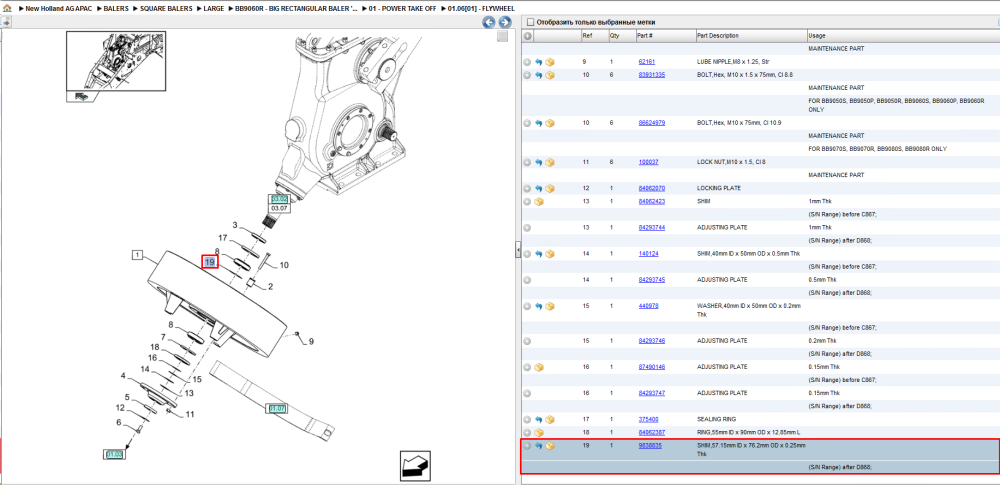Open the New Holland AG APAC breadcrumb
The height and width of the screenshot is (485, 1000).
point(57,10)
